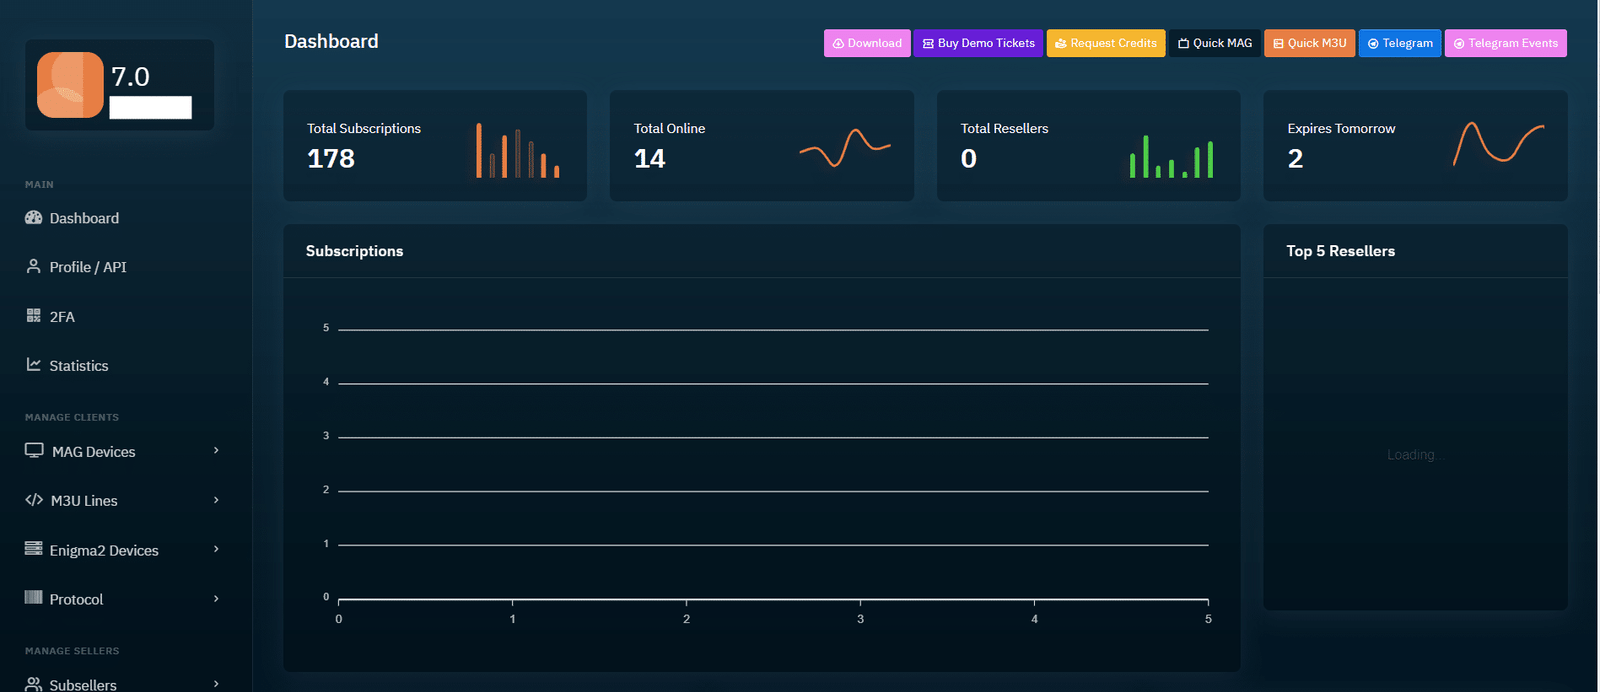This screenshot has width=1600, height=692.
Task: Open Quick M3U from the top bar
Action: (1309, 43)
